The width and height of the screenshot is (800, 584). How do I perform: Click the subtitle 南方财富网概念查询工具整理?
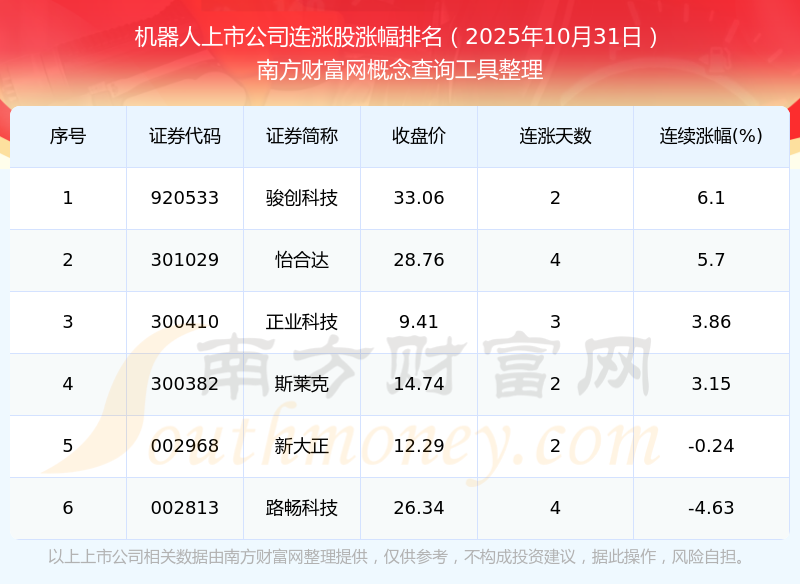tap(400, 70)
